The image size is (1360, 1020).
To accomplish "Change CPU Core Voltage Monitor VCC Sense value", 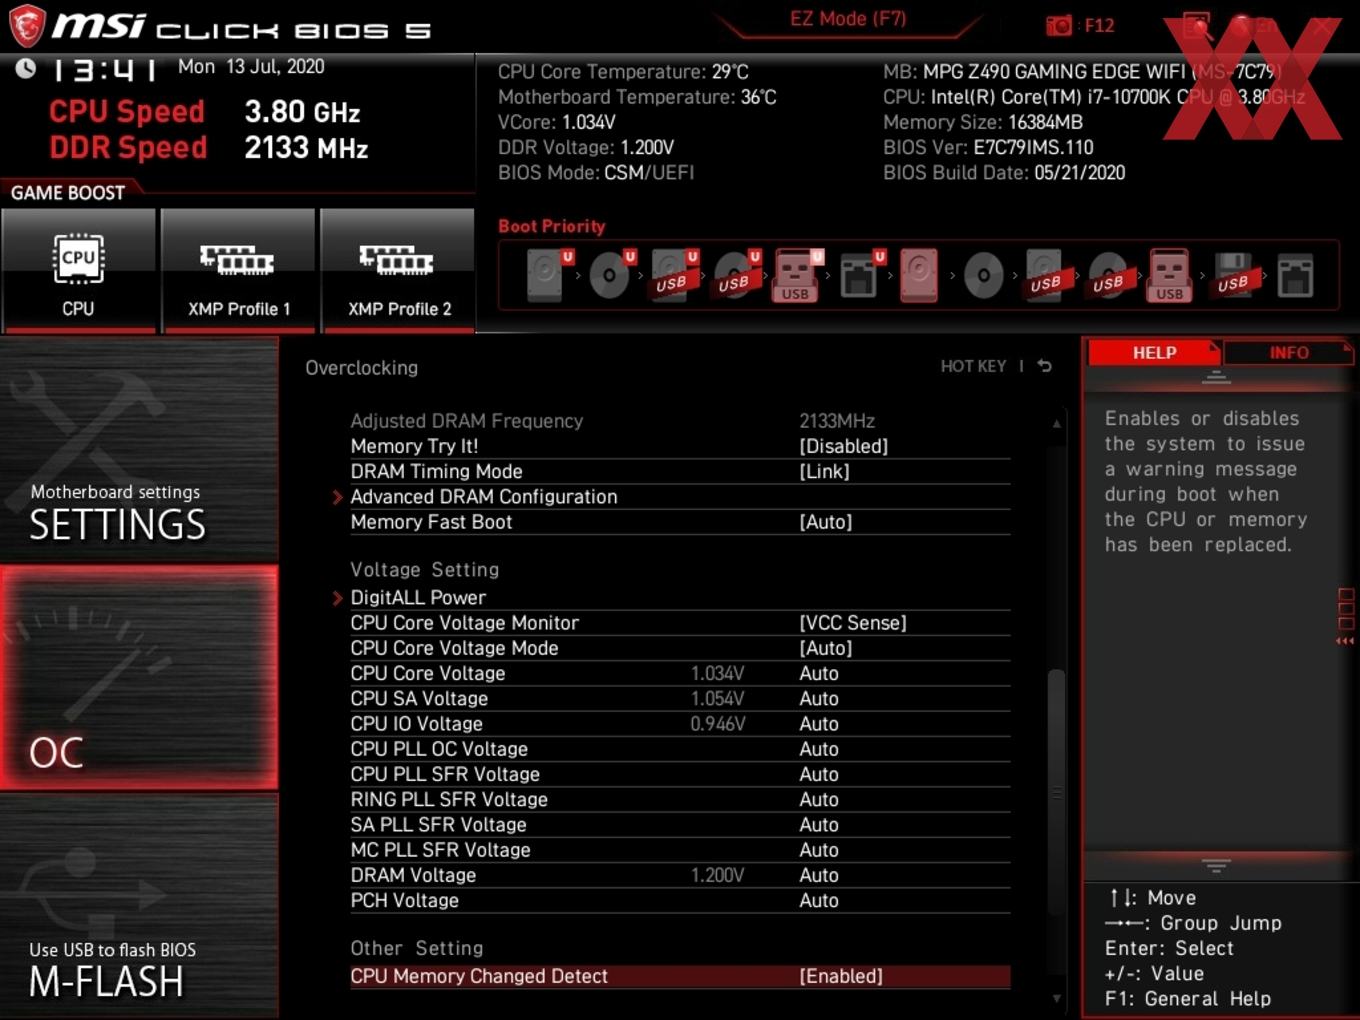I will pyautogui.click(x=852, y=623).
